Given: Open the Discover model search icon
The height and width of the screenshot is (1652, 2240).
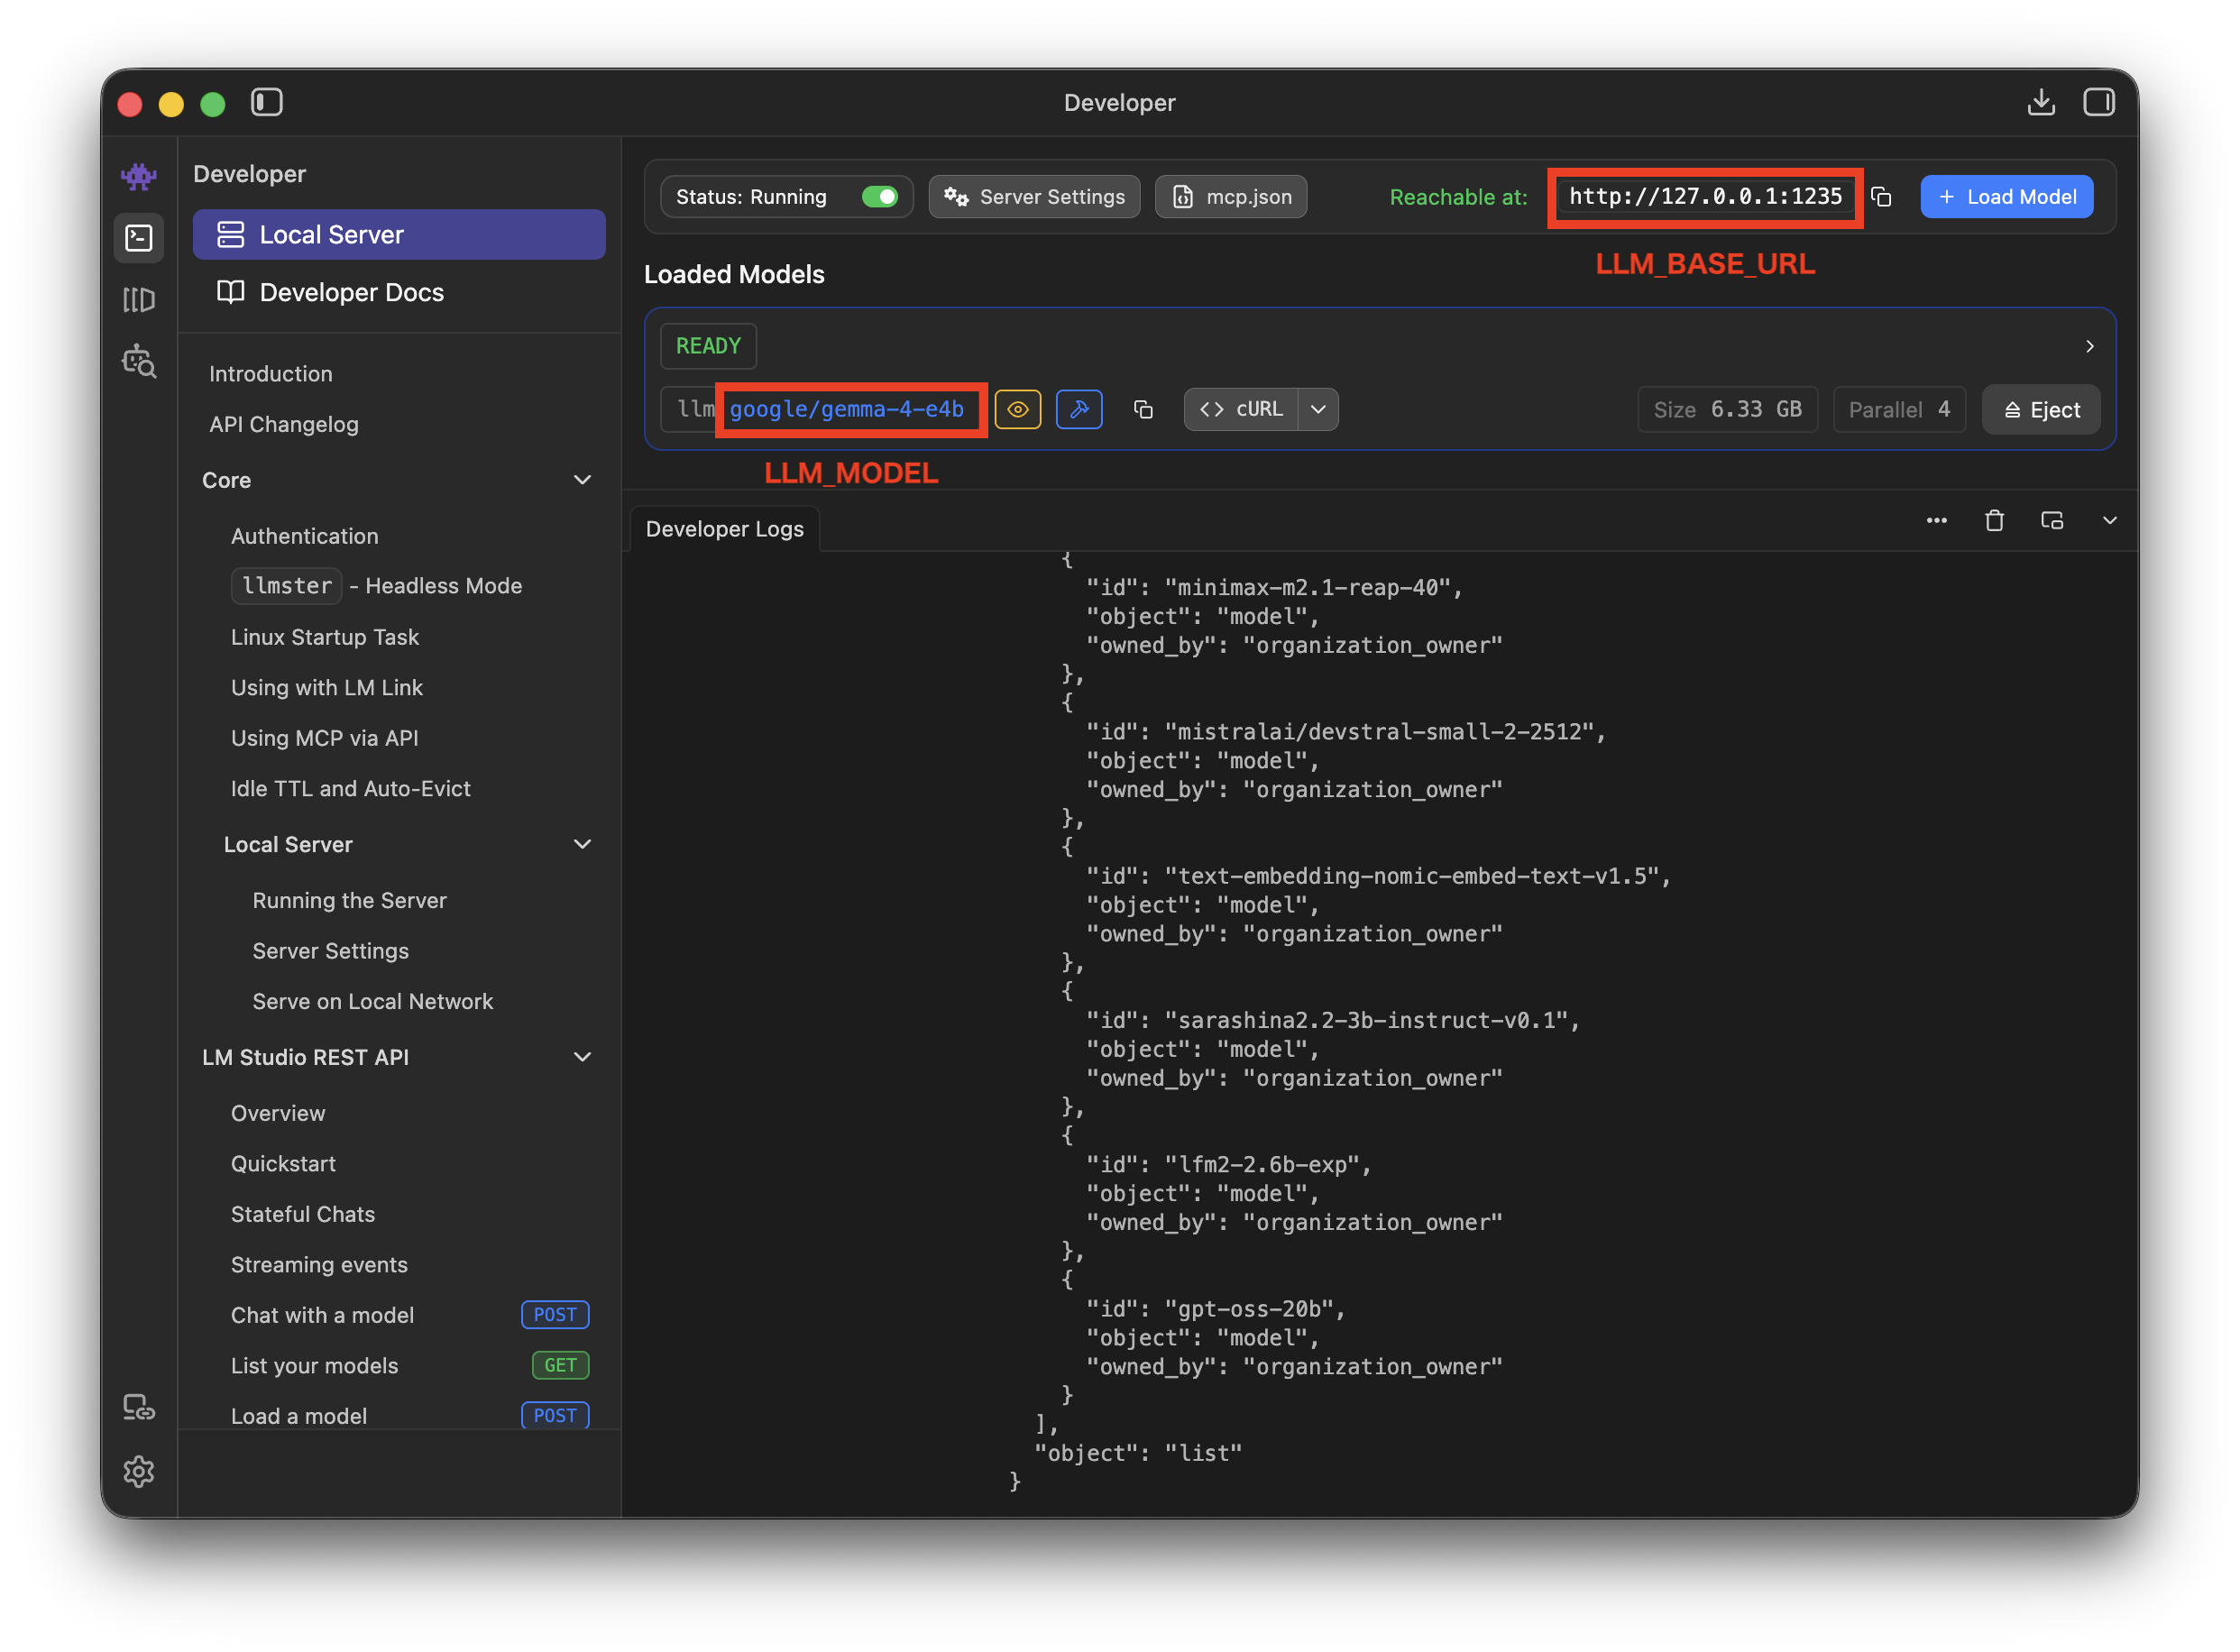Looking at the screenshot, I should coord(138,361).
